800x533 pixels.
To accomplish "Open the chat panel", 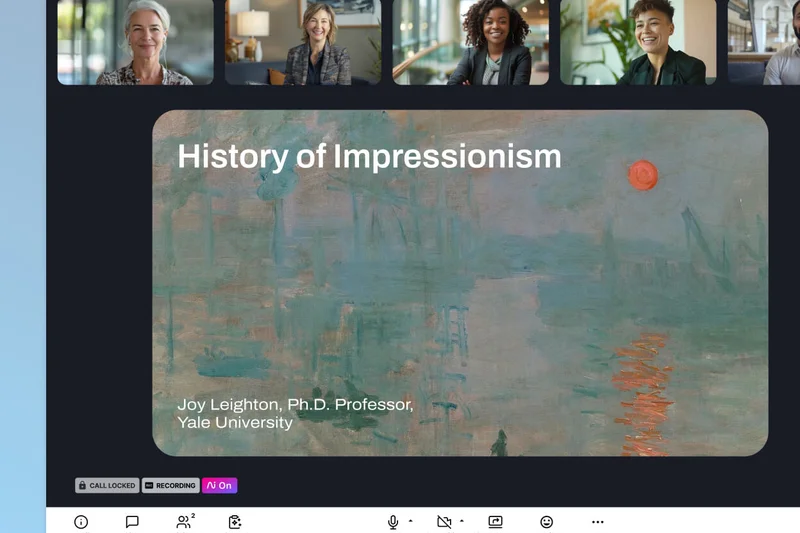I will [x=132, y=522].
